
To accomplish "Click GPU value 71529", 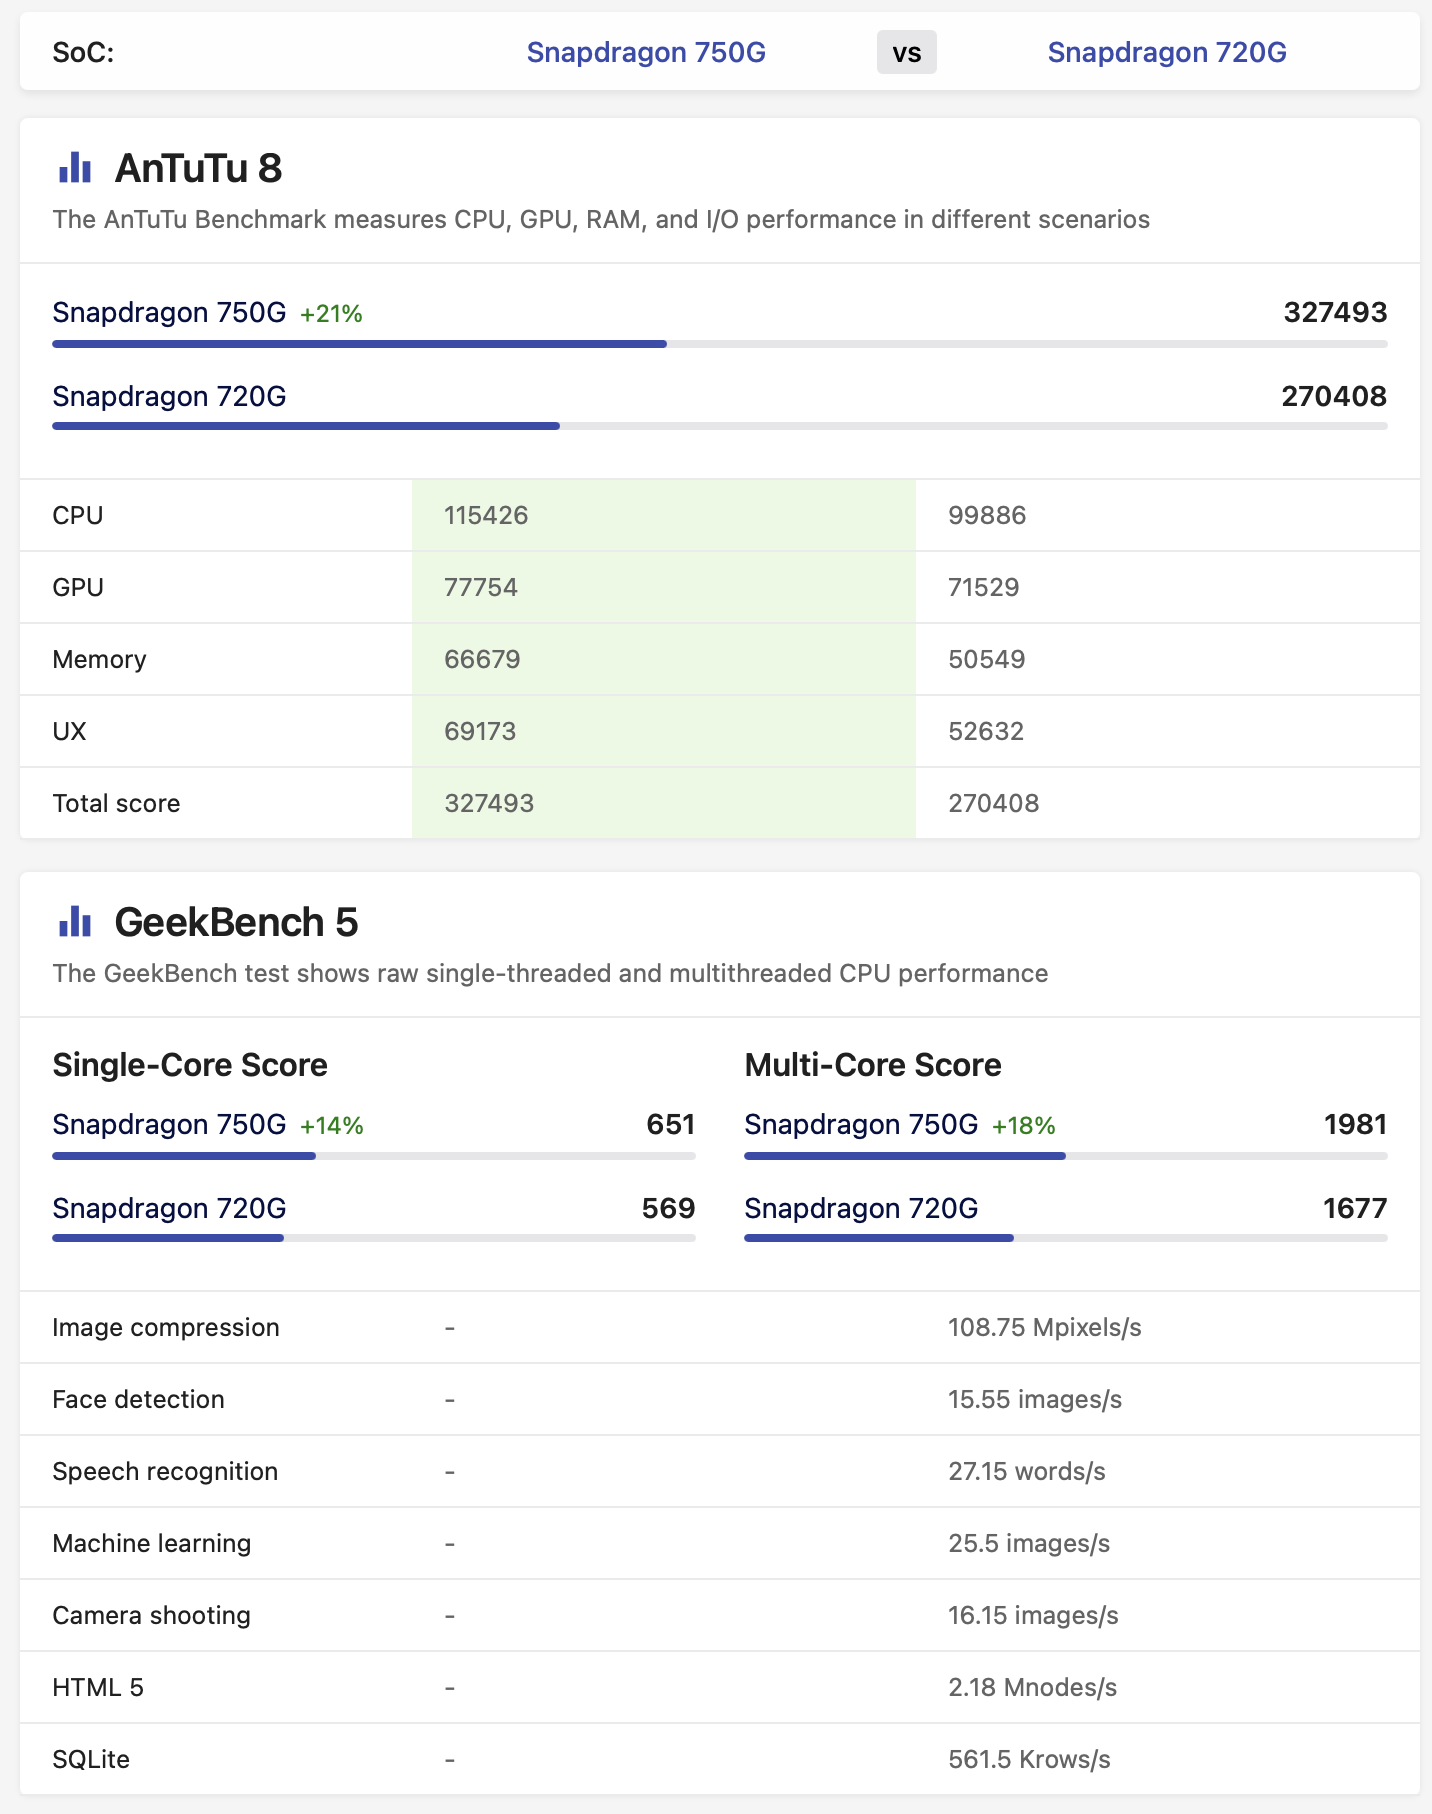I will (x=984, y=588).
